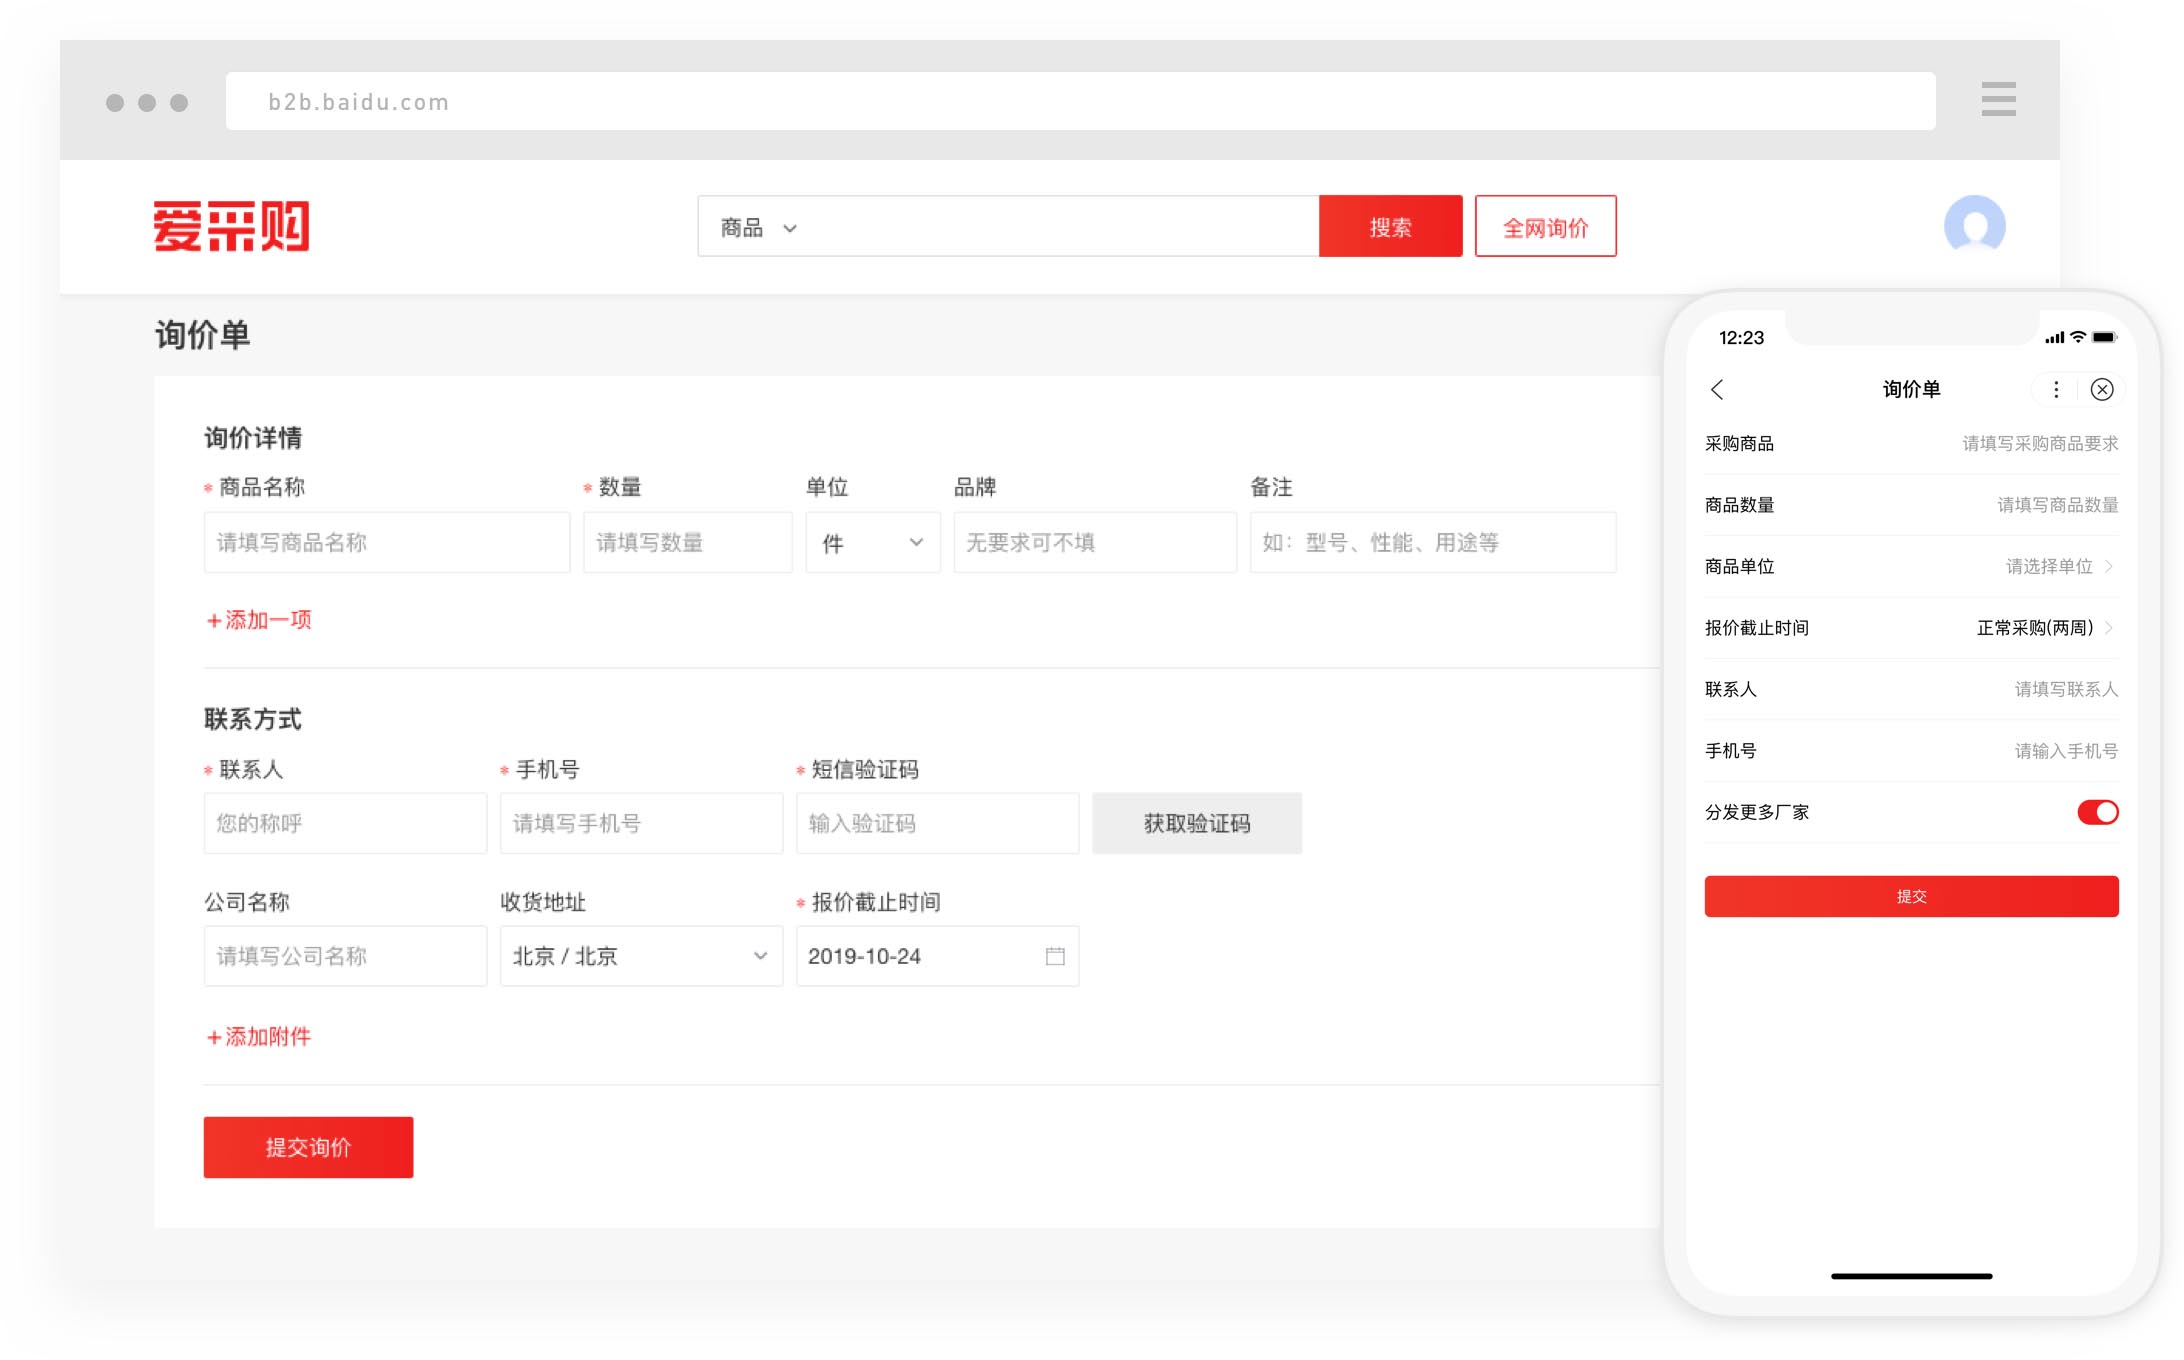Click the 商品名称 input field

(386, 543)
